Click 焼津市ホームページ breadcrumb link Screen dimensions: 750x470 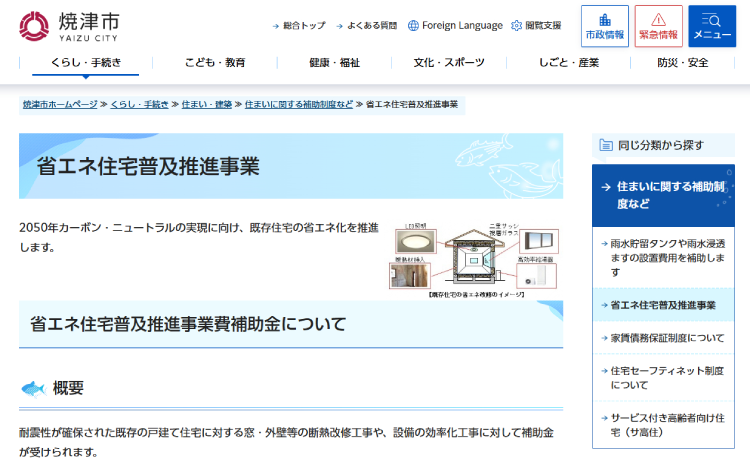[x=60, y=104]
